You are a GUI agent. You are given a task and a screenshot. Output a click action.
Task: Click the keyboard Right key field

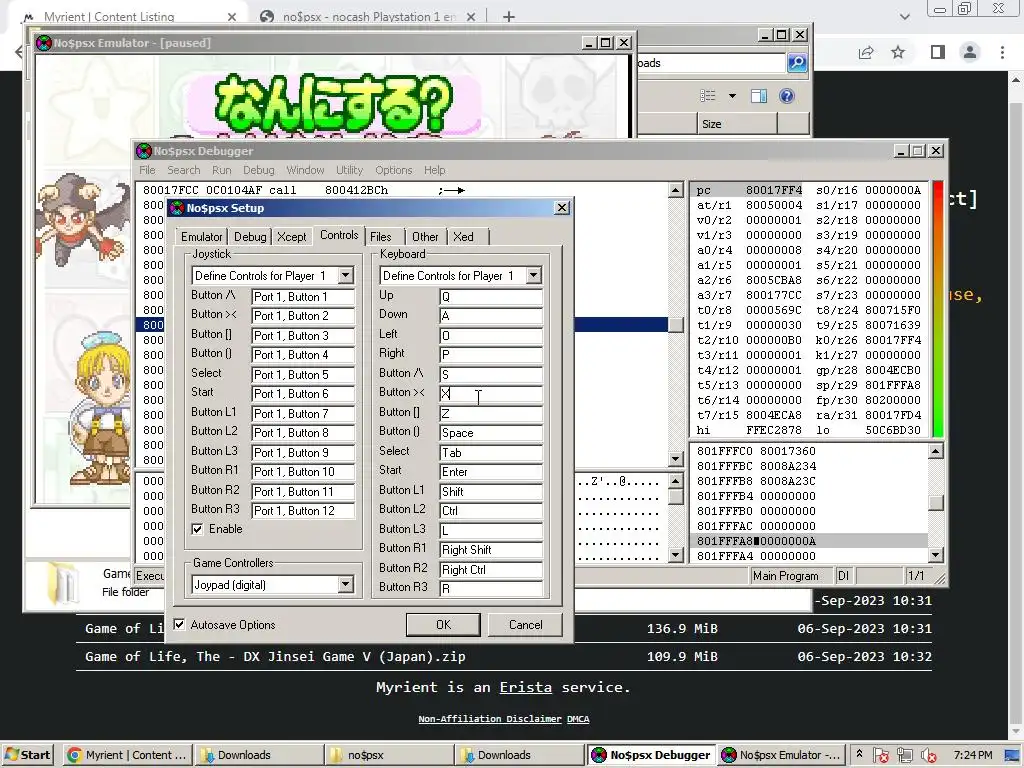(491, 355)
